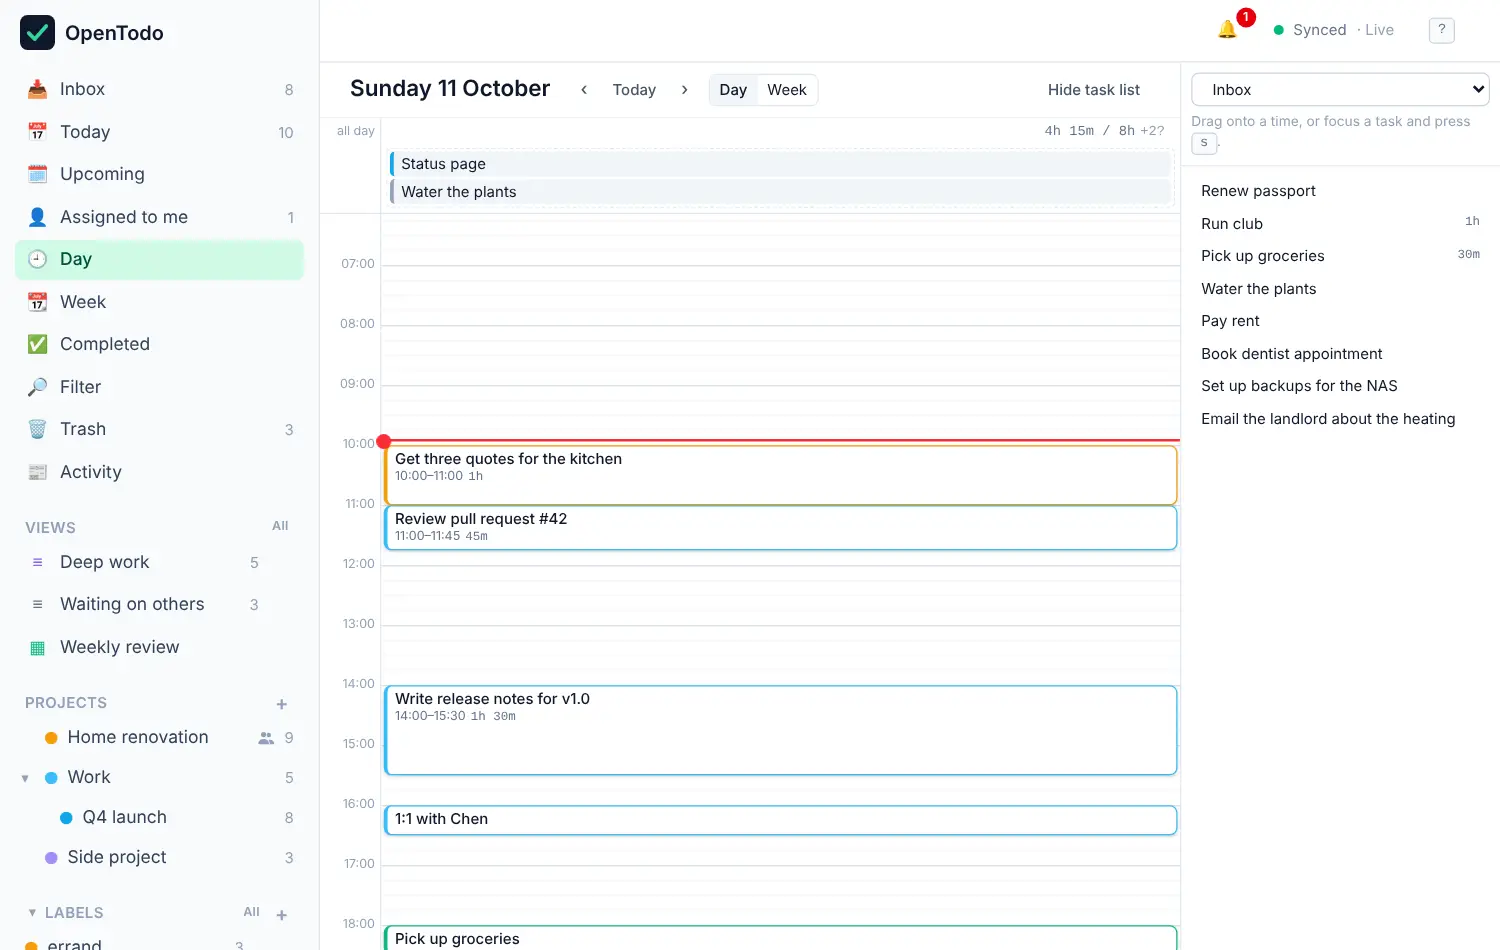This screenshot has height=950, width=1500.
Task: Go to the previous day arrow
Action: coord(584,90)
